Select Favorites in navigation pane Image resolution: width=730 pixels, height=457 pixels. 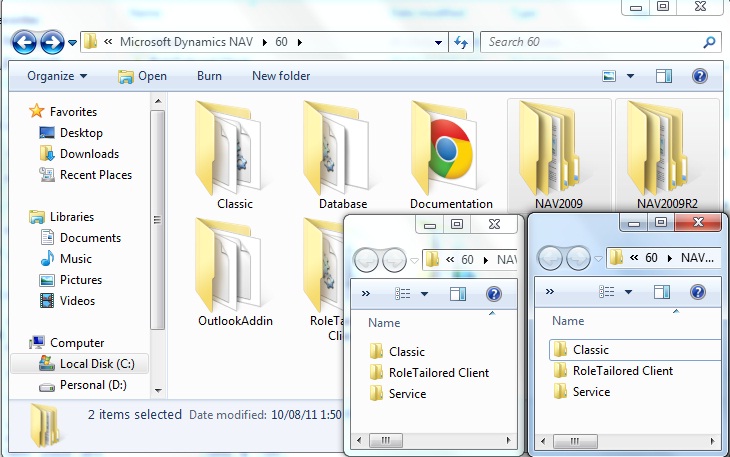coord(73,112)
